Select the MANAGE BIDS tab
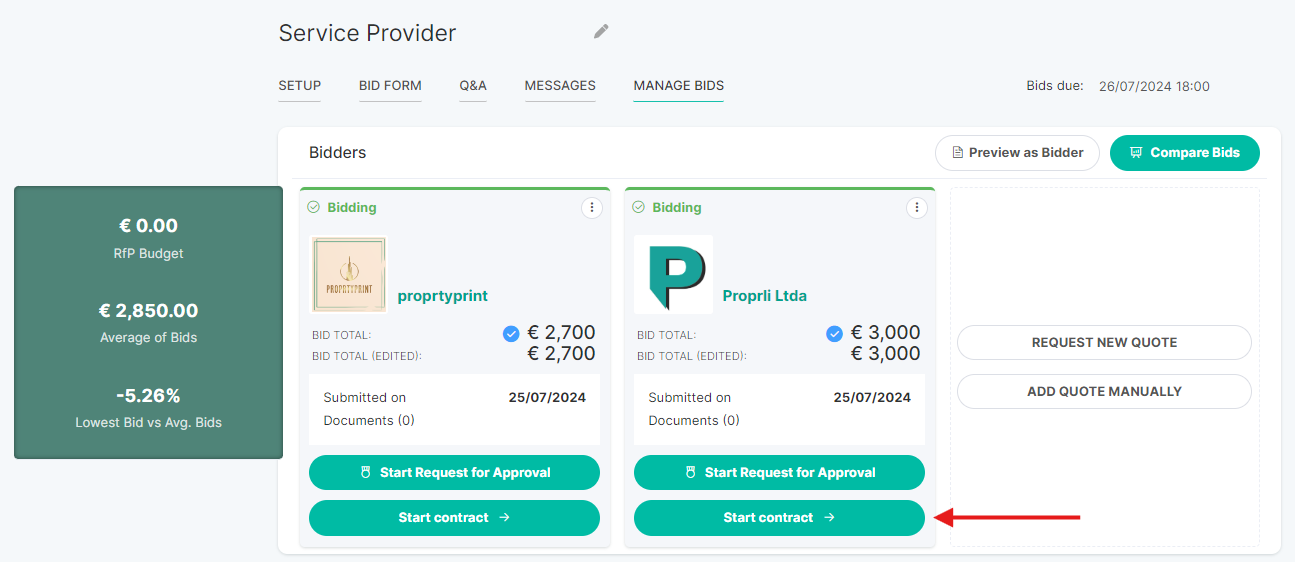This screenshot has width=1295, height=562. point(679,86)
